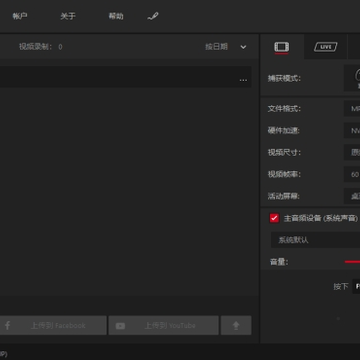Open the three-dots more options button
The height and width of the screenshot is (360, 360).
[x=243, y=80]
